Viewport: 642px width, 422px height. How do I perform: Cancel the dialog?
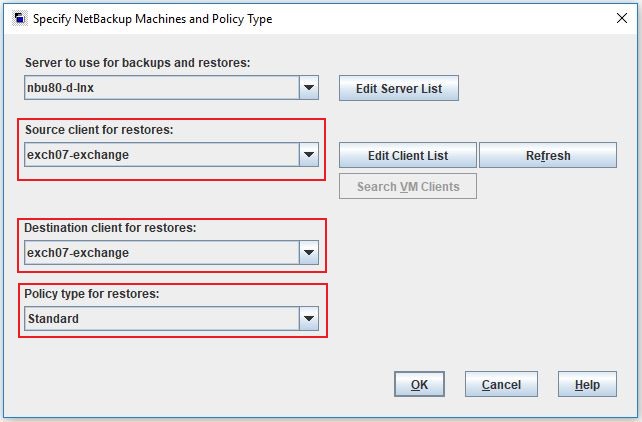pyautogui.click(x=500, y=384)
